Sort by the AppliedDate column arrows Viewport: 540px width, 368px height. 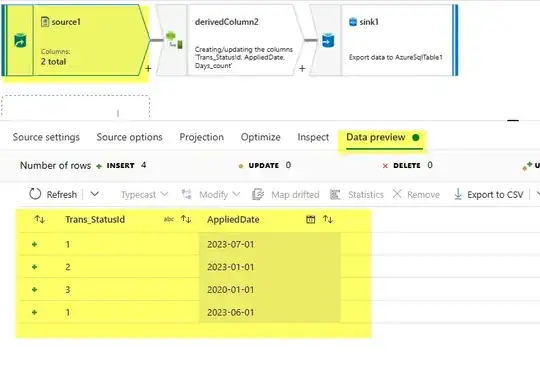coord(328,219)
